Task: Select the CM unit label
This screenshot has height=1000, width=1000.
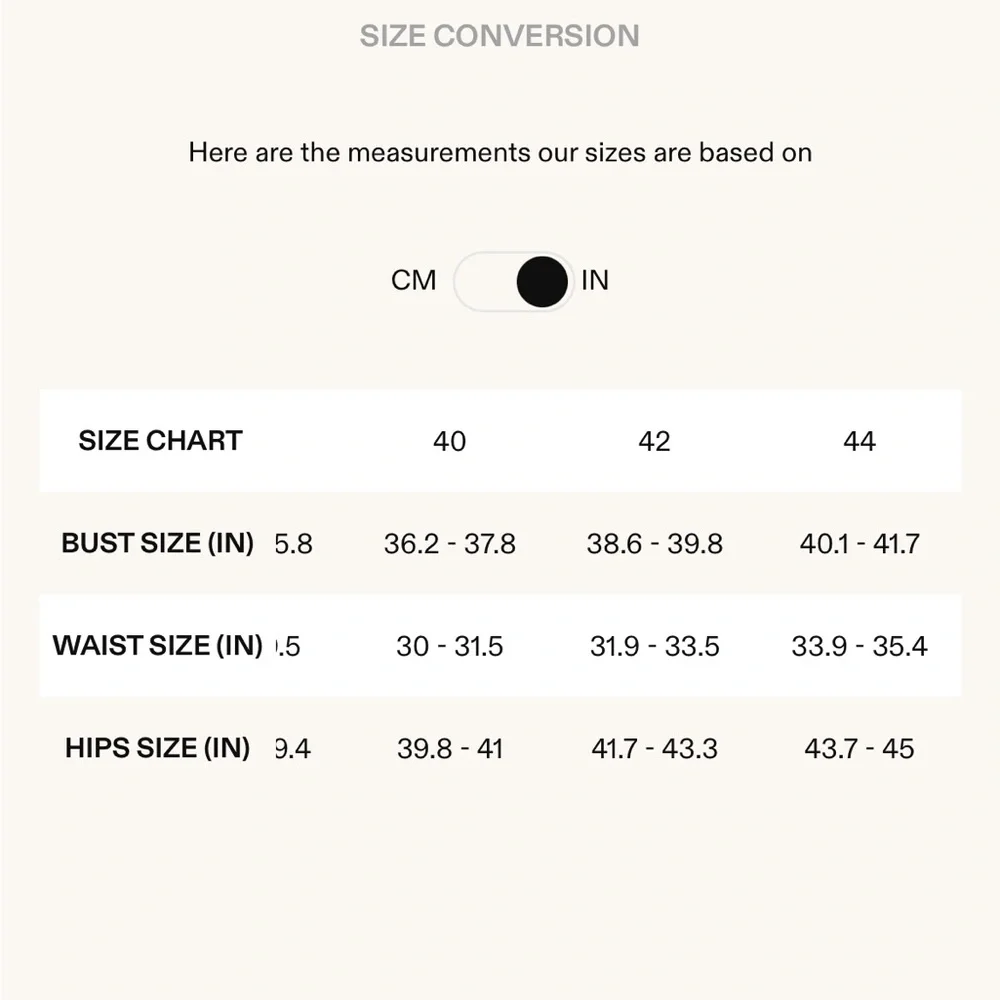Action: coord(413,281)
